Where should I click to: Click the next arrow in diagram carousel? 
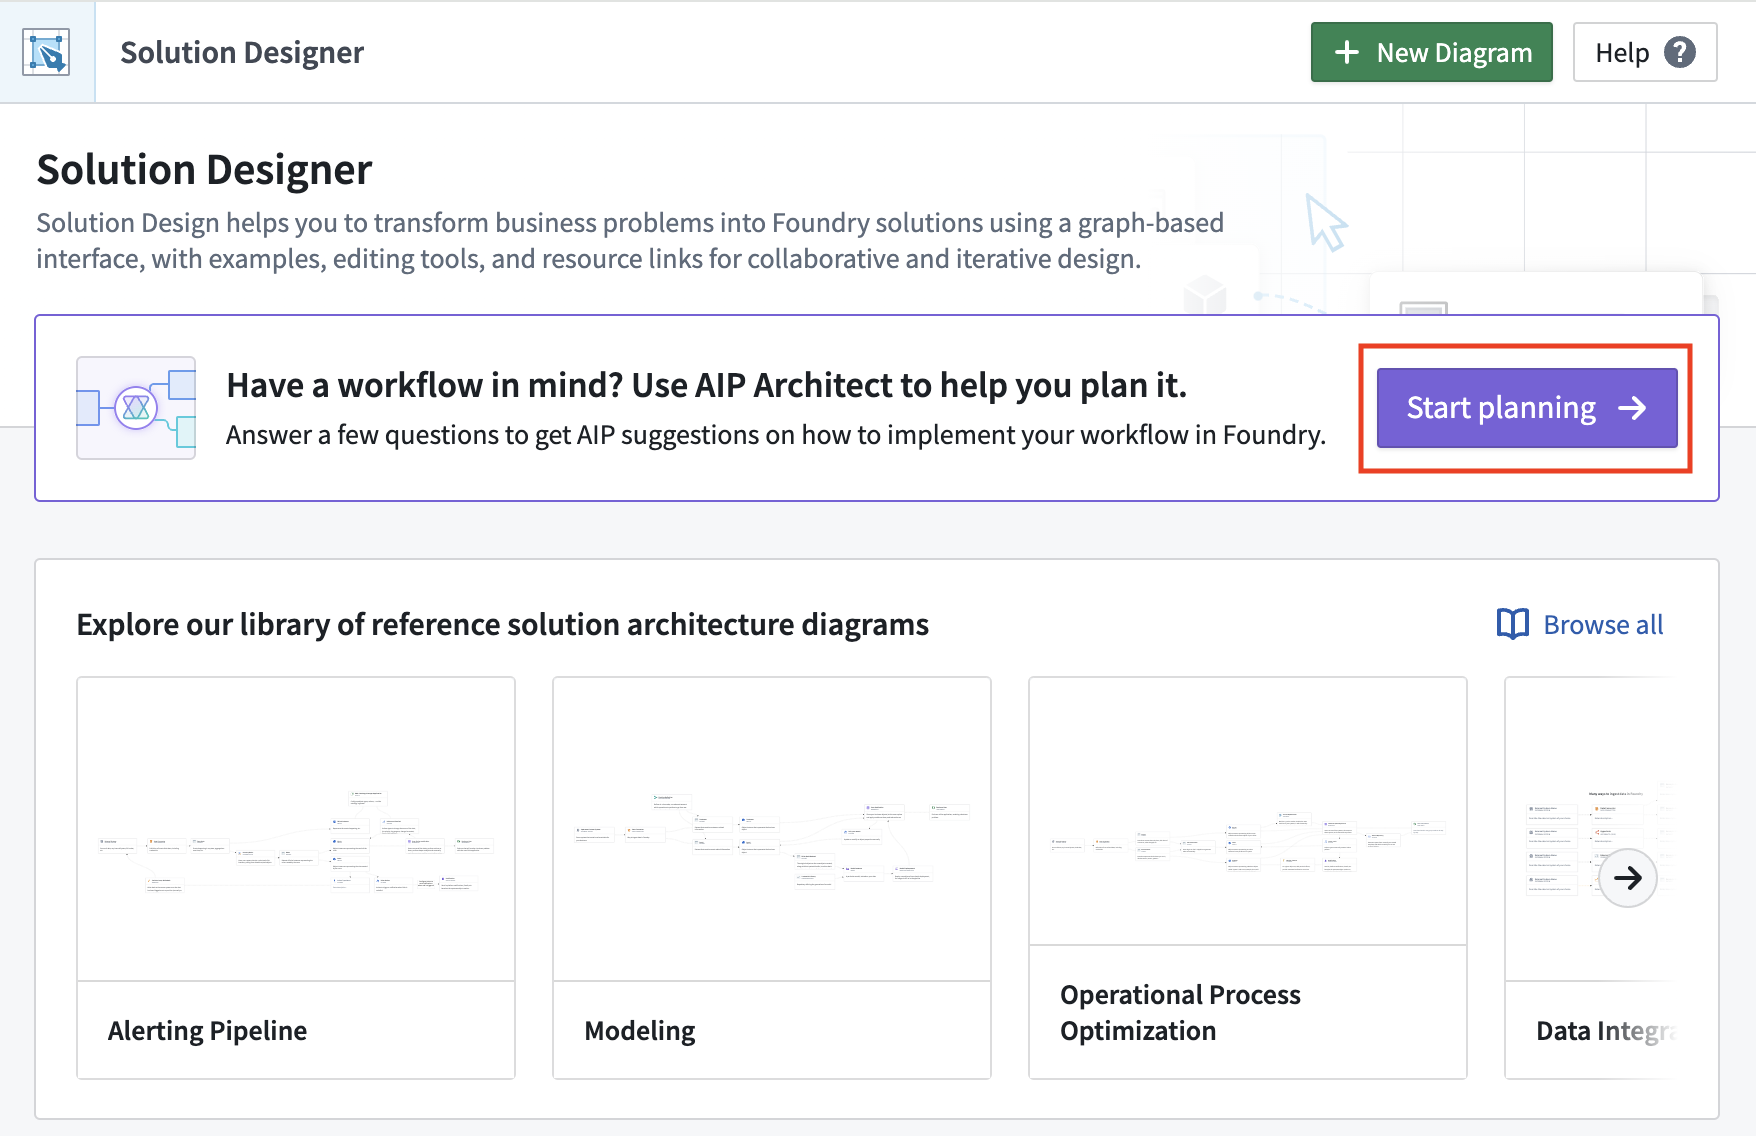tap(1627, 877)
